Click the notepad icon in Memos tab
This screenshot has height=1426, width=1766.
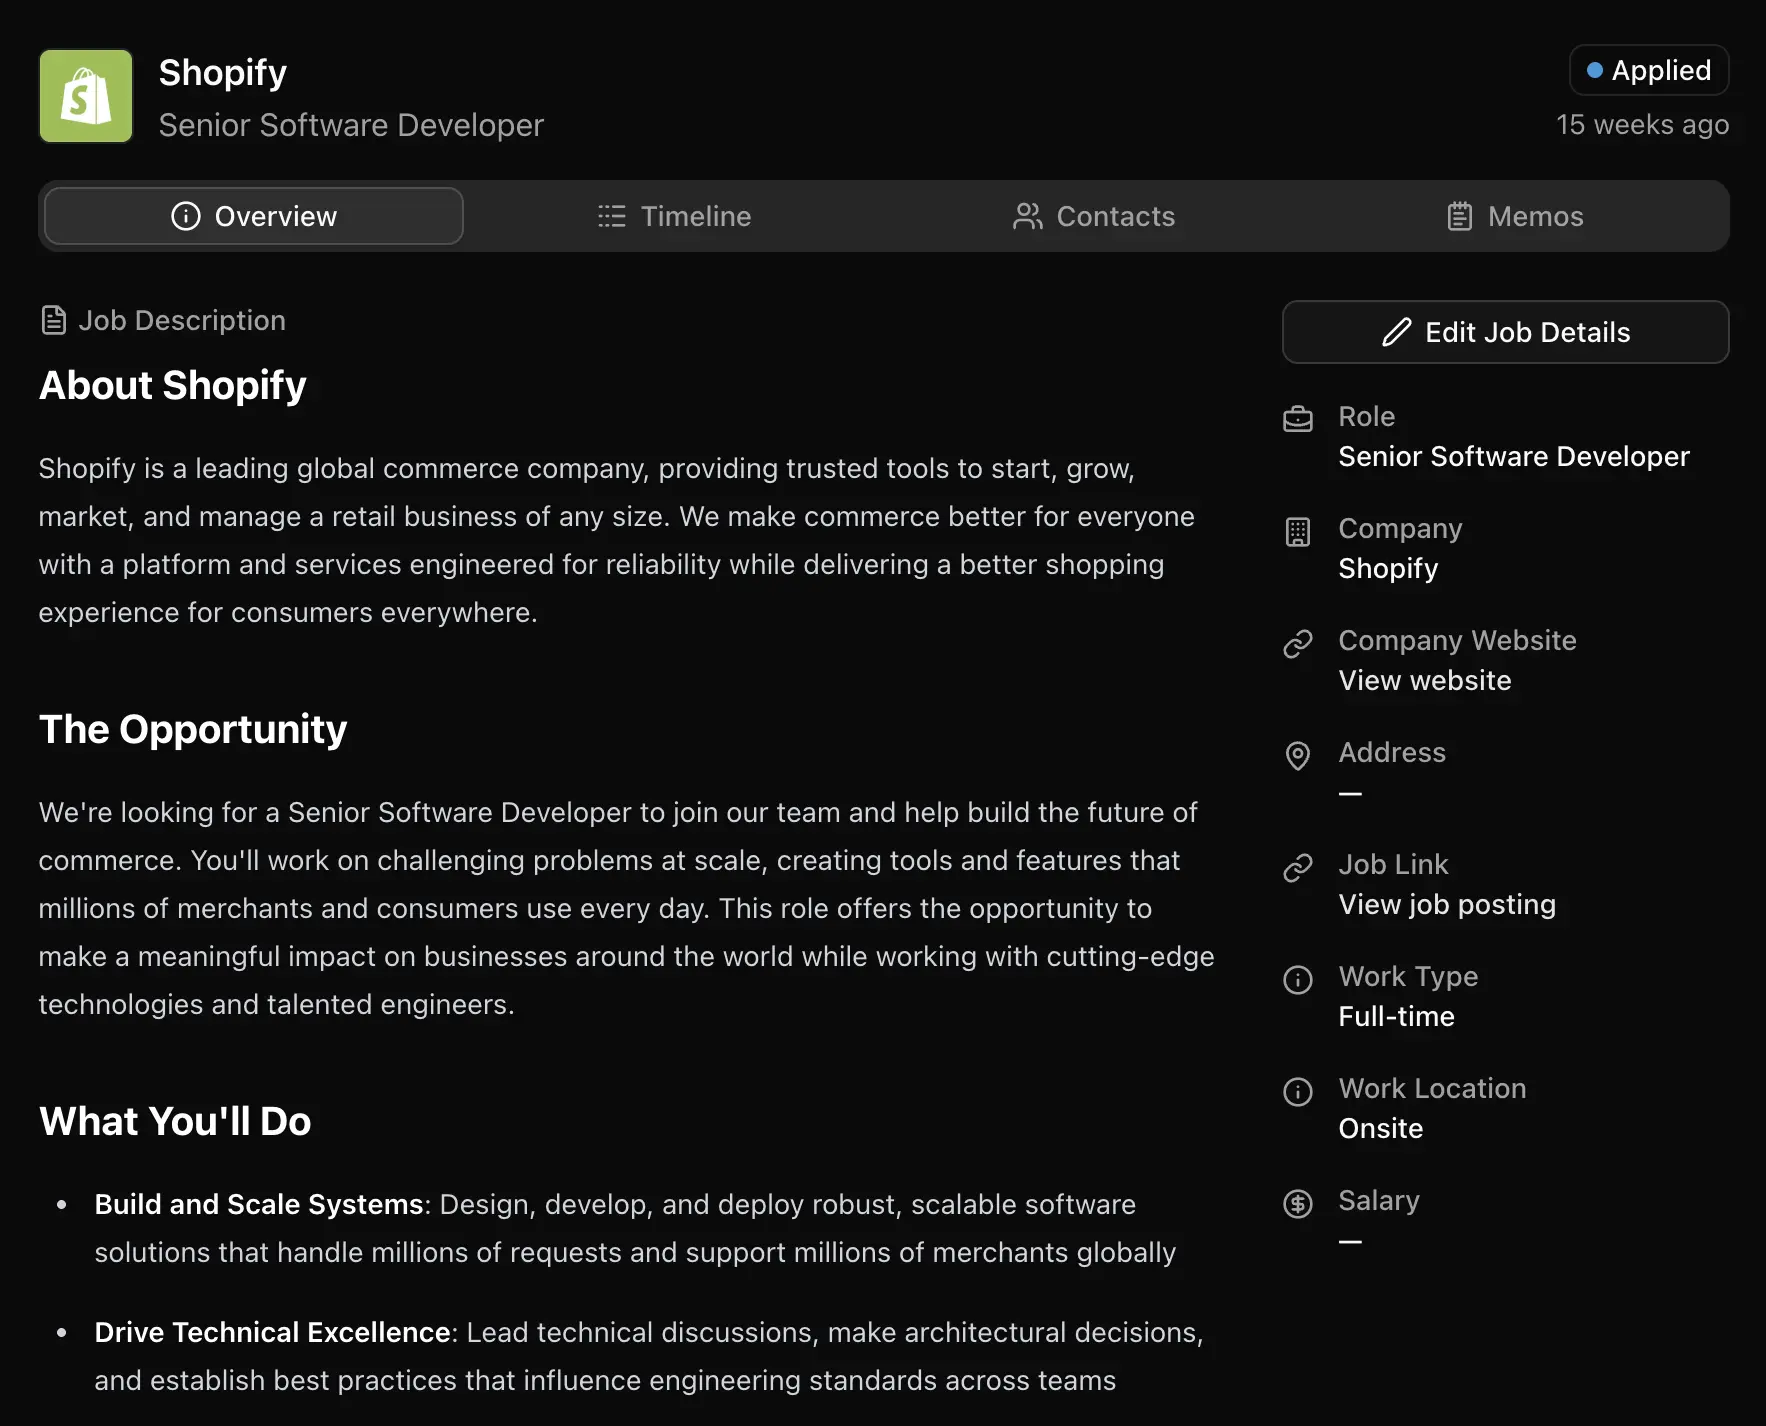[1460, 216]
